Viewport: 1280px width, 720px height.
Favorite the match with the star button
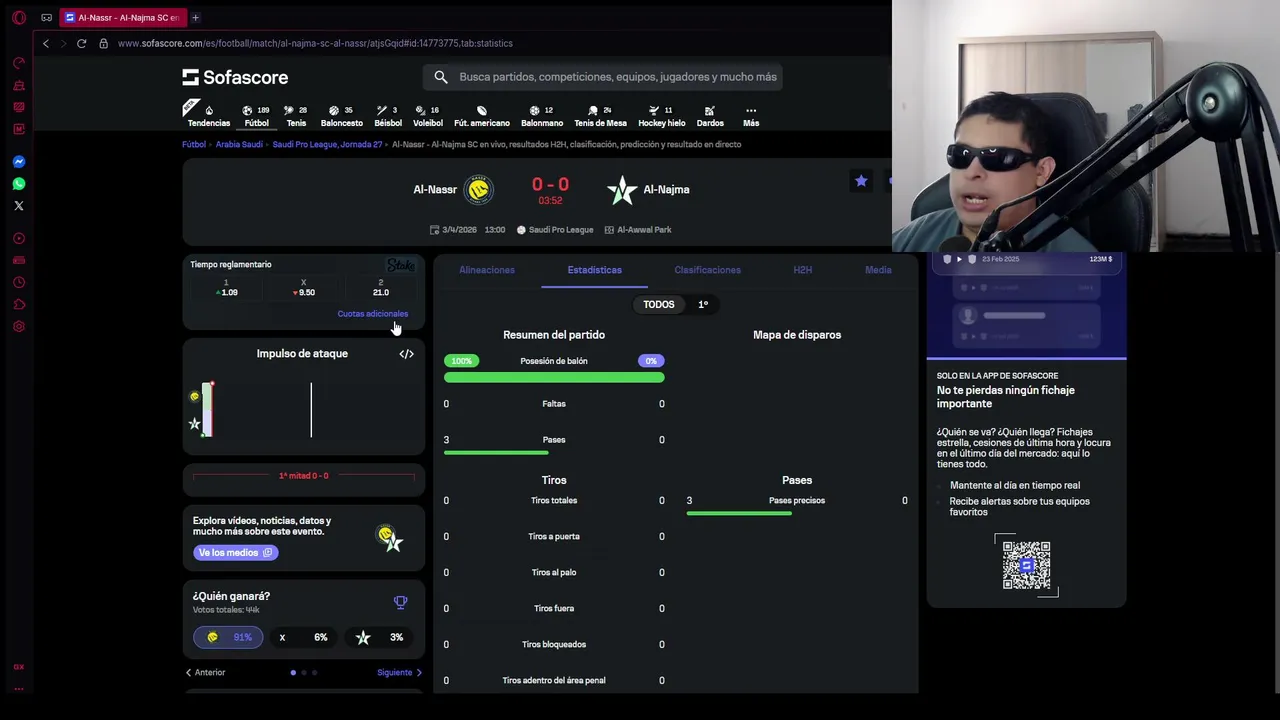(861, 181)
